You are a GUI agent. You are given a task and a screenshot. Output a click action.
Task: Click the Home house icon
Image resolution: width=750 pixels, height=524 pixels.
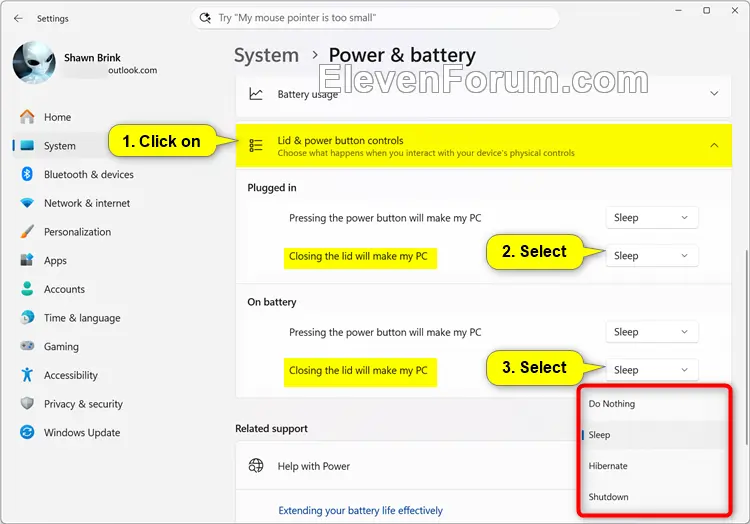(x=27, y=117)
